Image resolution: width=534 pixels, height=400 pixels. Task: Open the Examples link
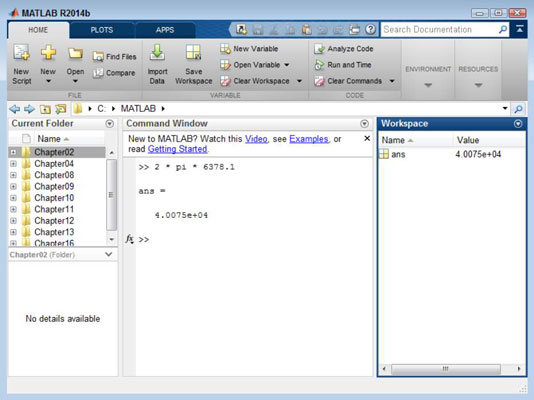coord(309,139)
